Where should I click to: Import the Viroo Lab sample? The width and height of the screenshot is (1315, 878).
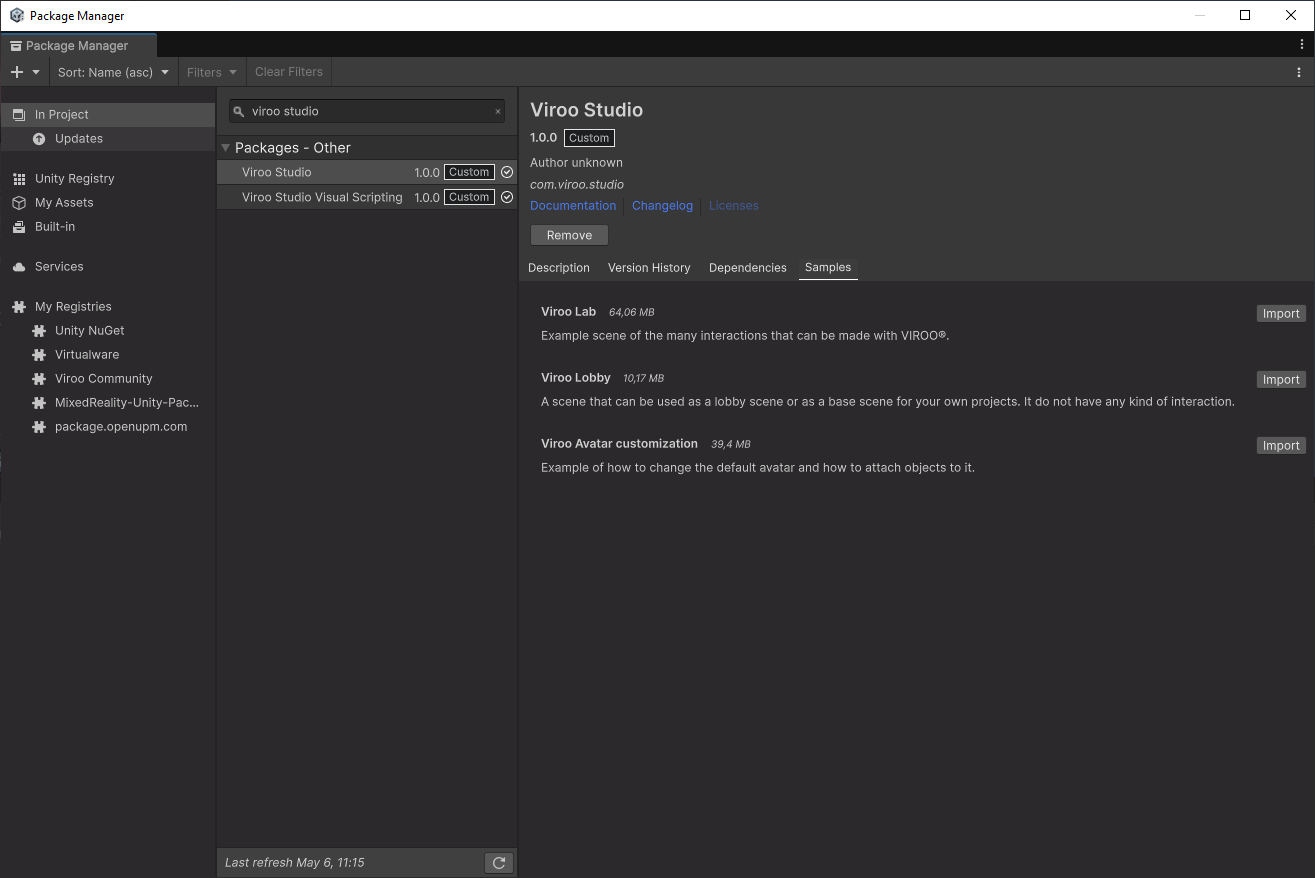pyautogui.click(x=1280, y=314)
